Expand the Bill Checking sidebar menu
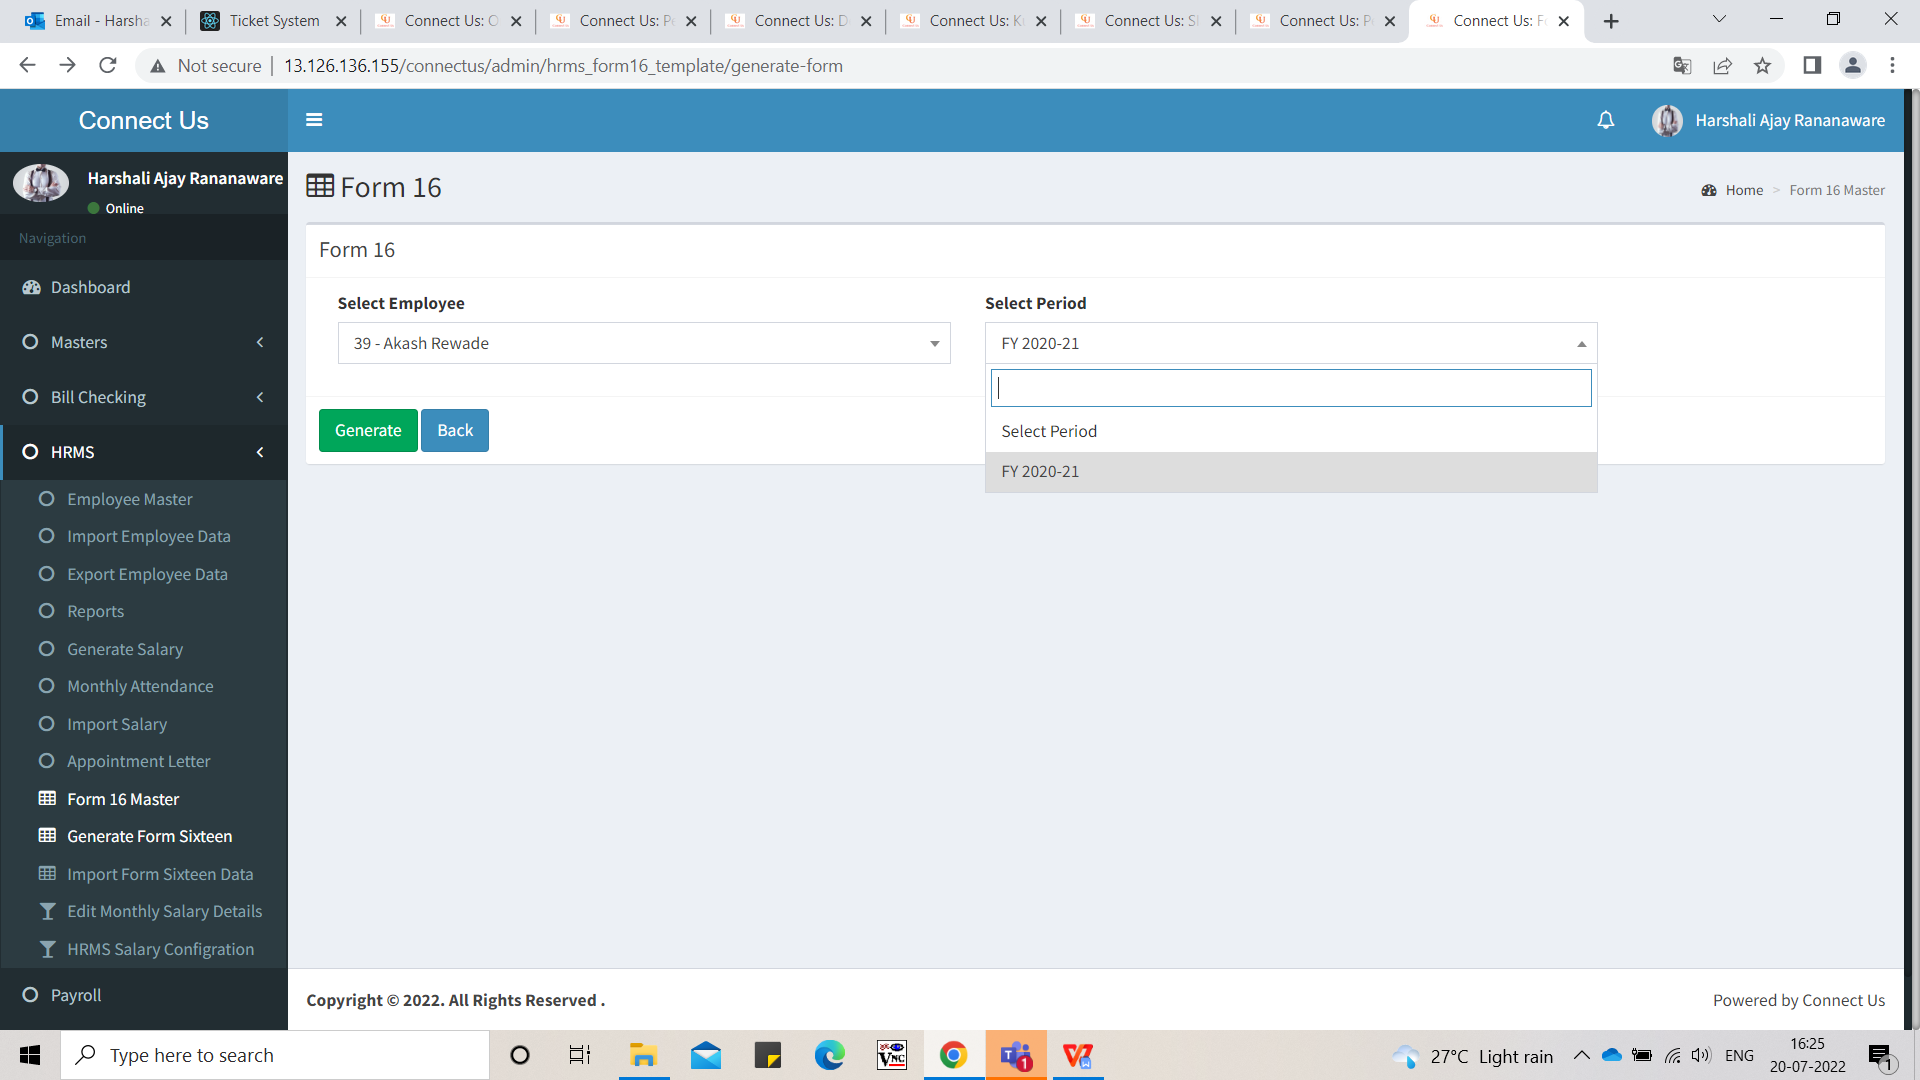The image size is (1920, 1080). coord(144,397)
